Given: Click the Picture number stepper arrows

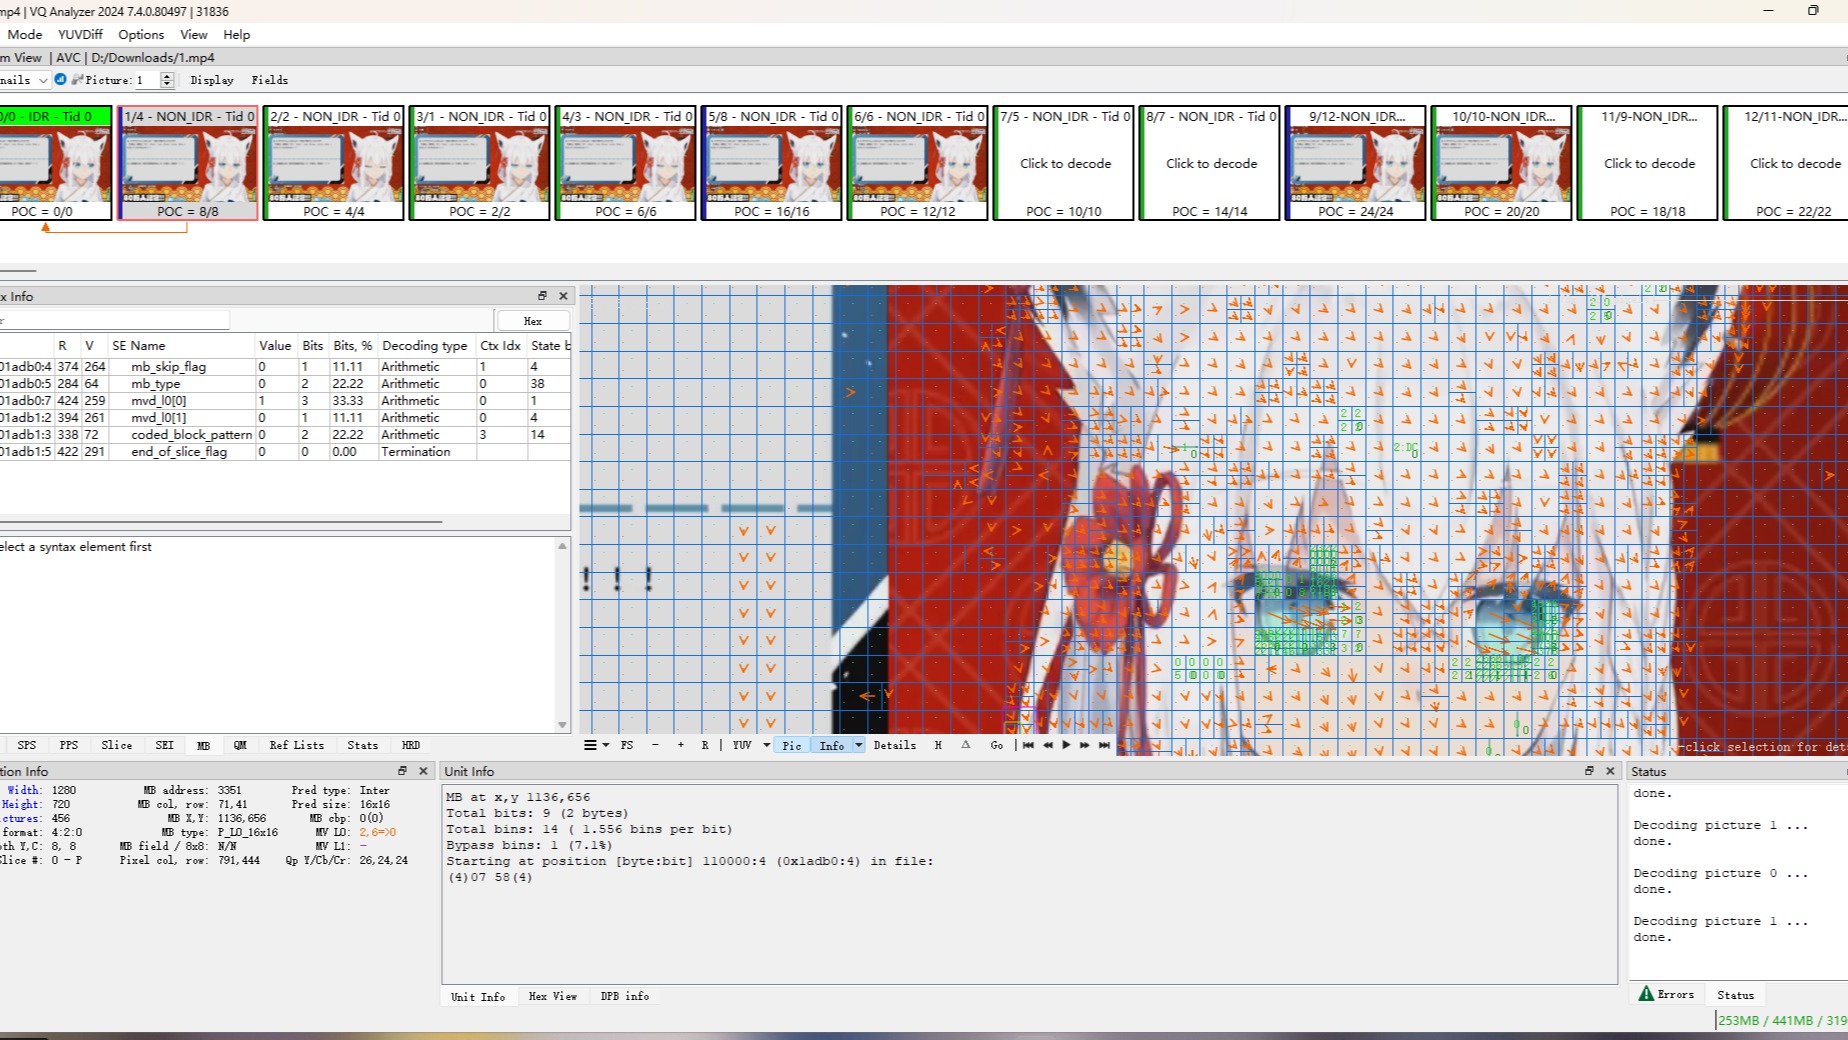Looking at the screenshot, I should [167, 80].
